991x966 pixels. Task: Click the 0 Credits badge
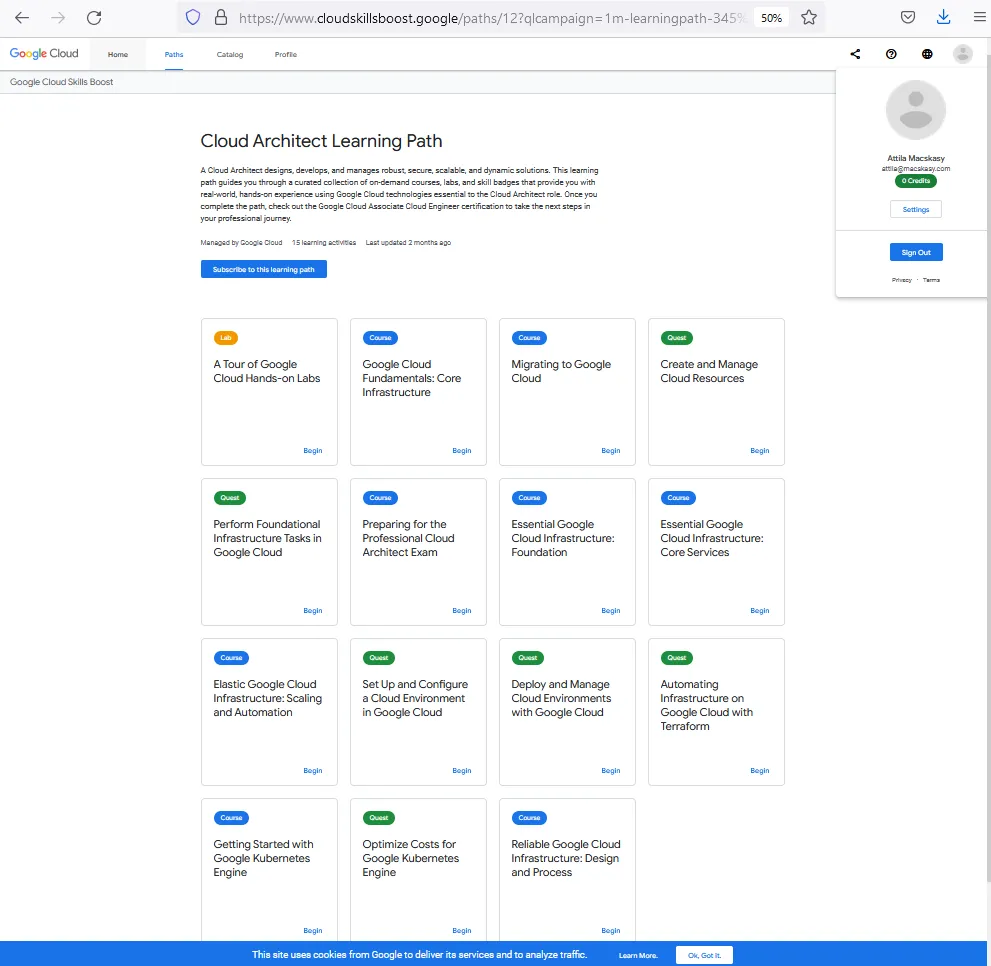pyautogui.click(x=916, y=181)
